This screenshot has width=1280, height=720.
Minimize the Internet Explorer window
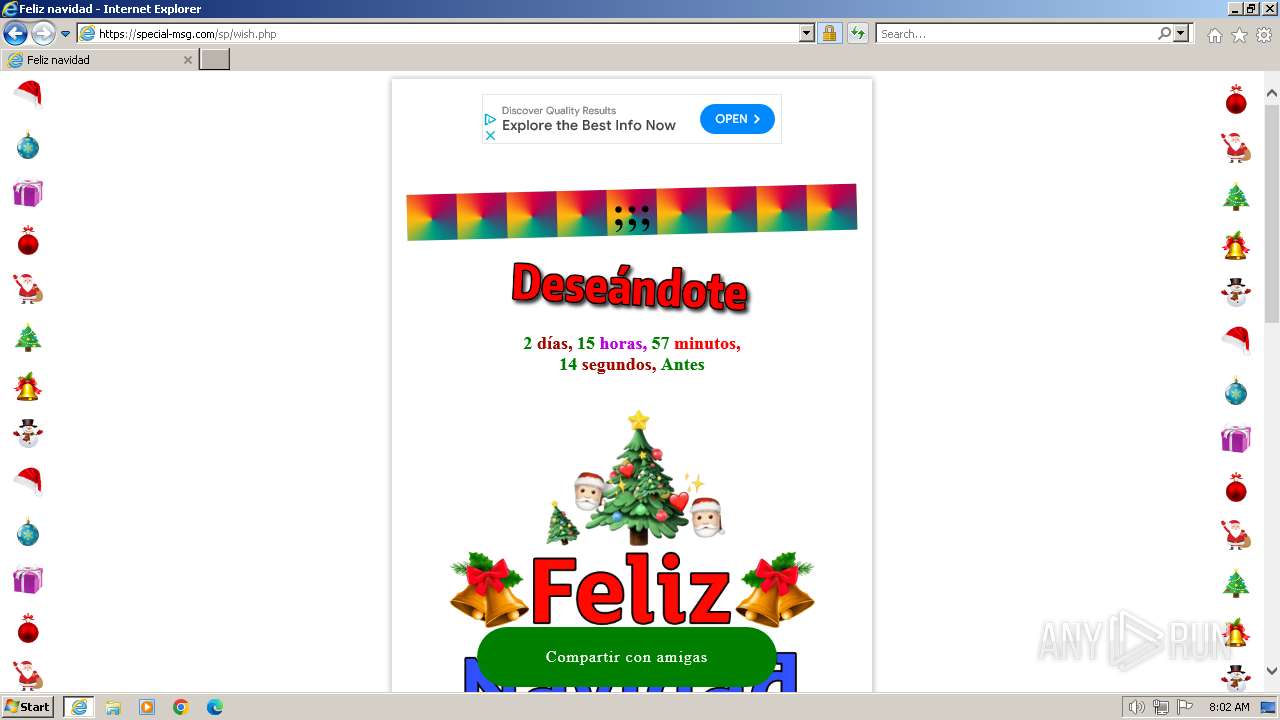(1234, 8)
